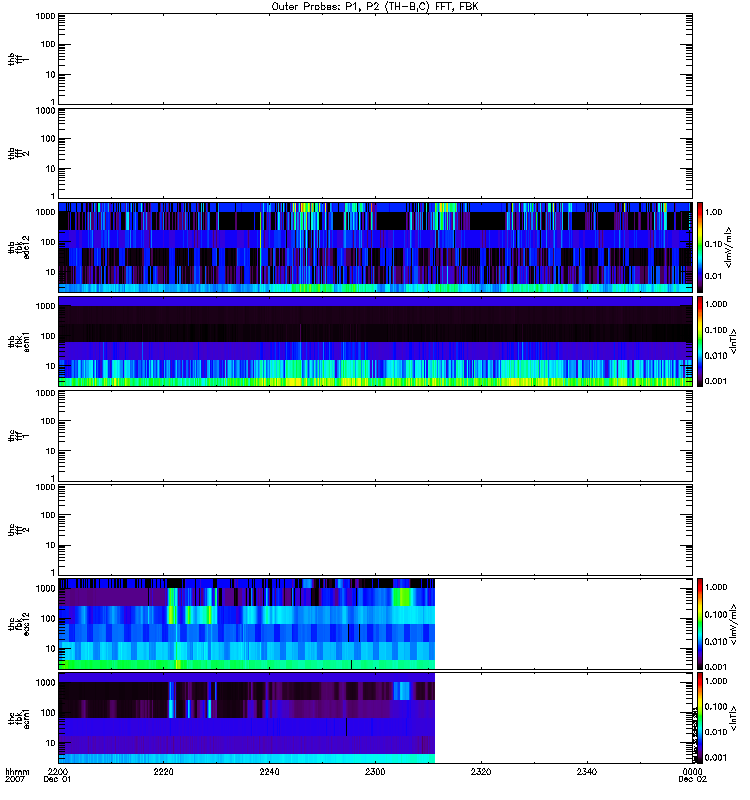Click the 'hhmm' axis unit label
The height and width of the screenshot is (800, 750).
point(17,771)
